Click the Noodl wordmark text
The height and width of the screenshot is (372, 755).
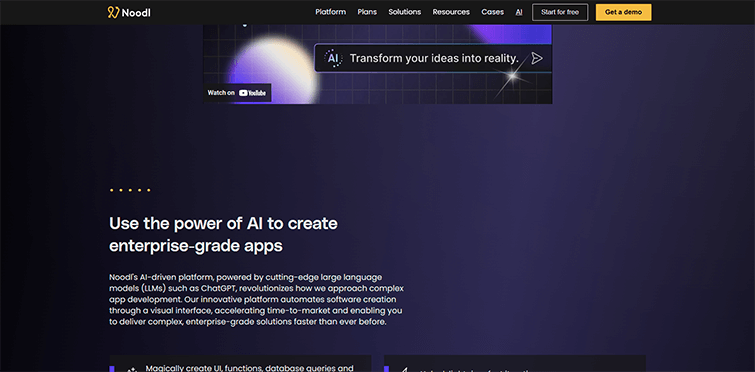coord(136,13)
